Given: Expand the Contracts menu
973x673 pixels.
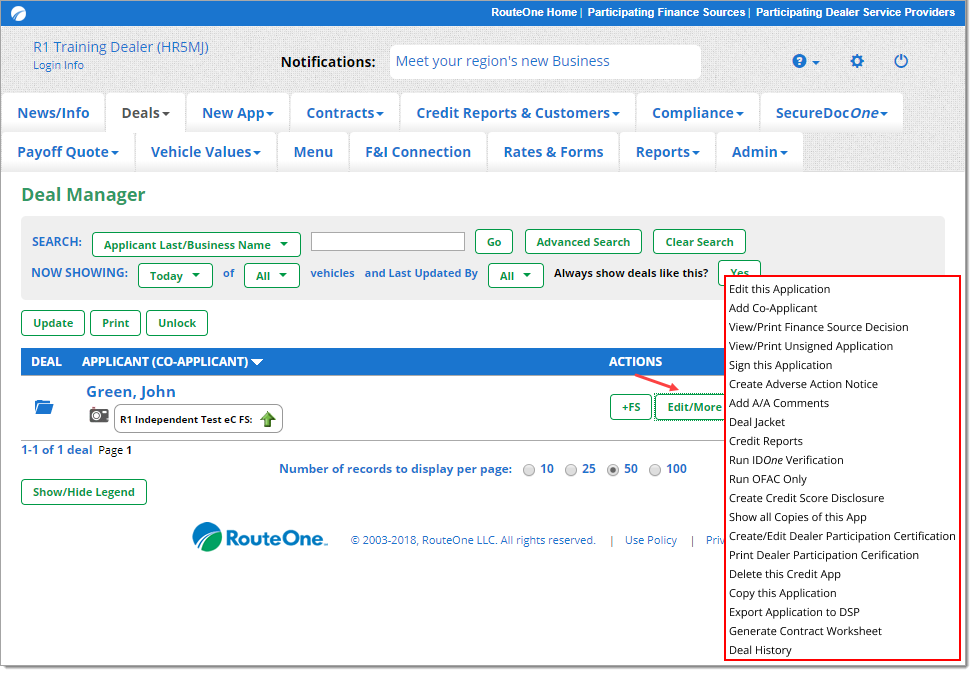Looking at the screenshot, I should point(345,113).
